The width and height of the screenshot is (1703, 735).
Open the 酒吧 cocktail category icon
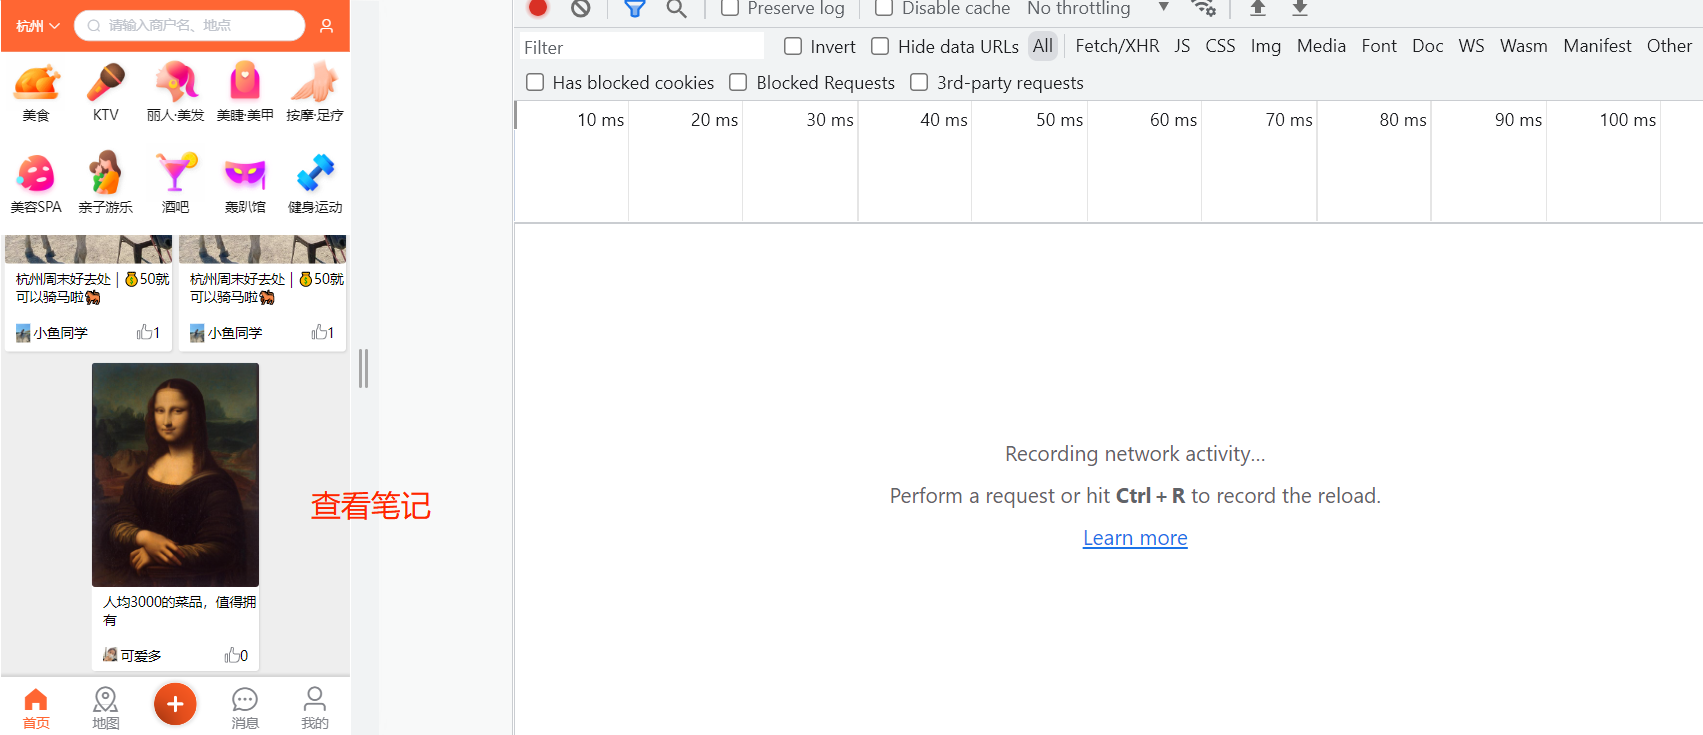click(x=176, y=173)
